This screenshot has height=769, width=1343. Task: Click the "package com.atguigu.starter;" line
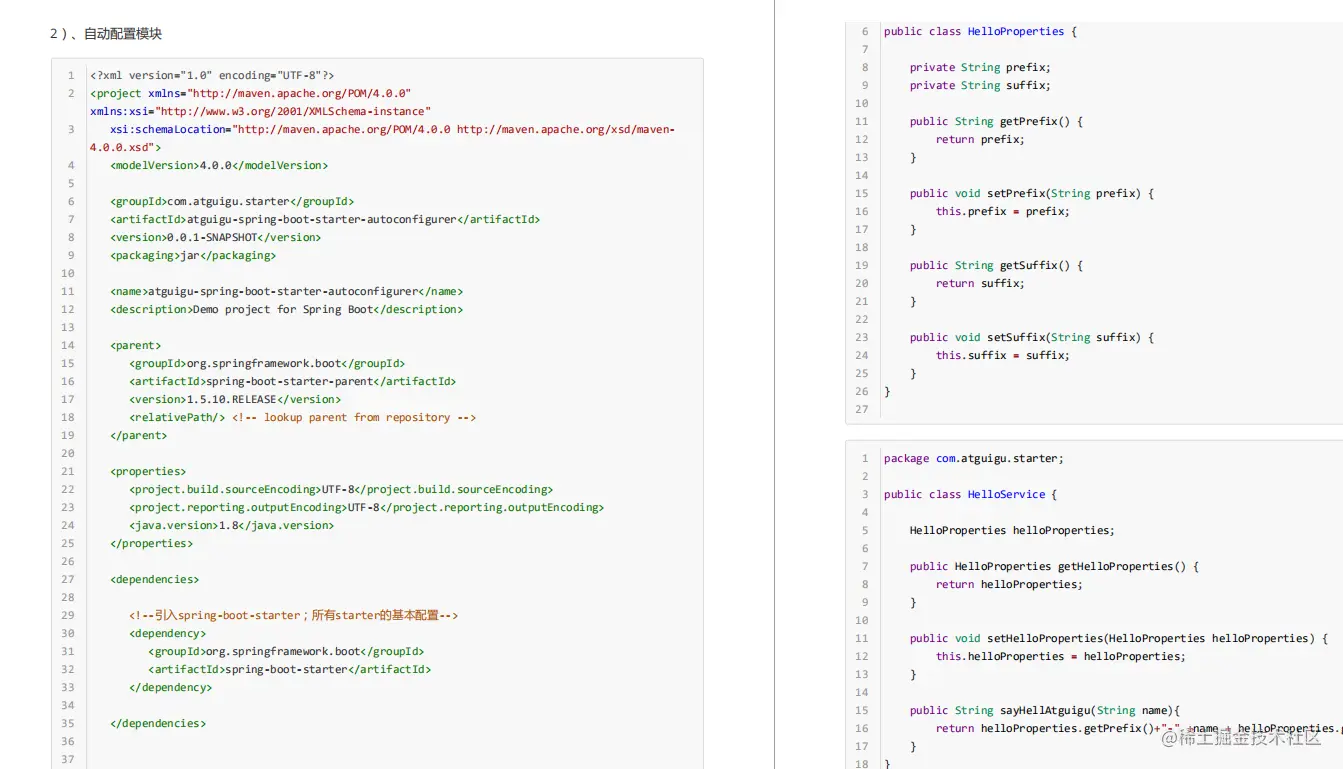coord(974,458)
